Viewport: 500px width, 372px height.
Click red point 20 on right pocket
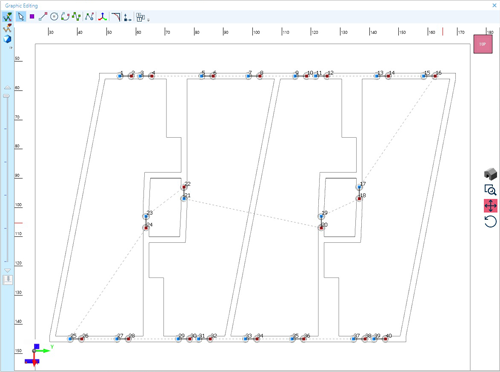point(321,228)
